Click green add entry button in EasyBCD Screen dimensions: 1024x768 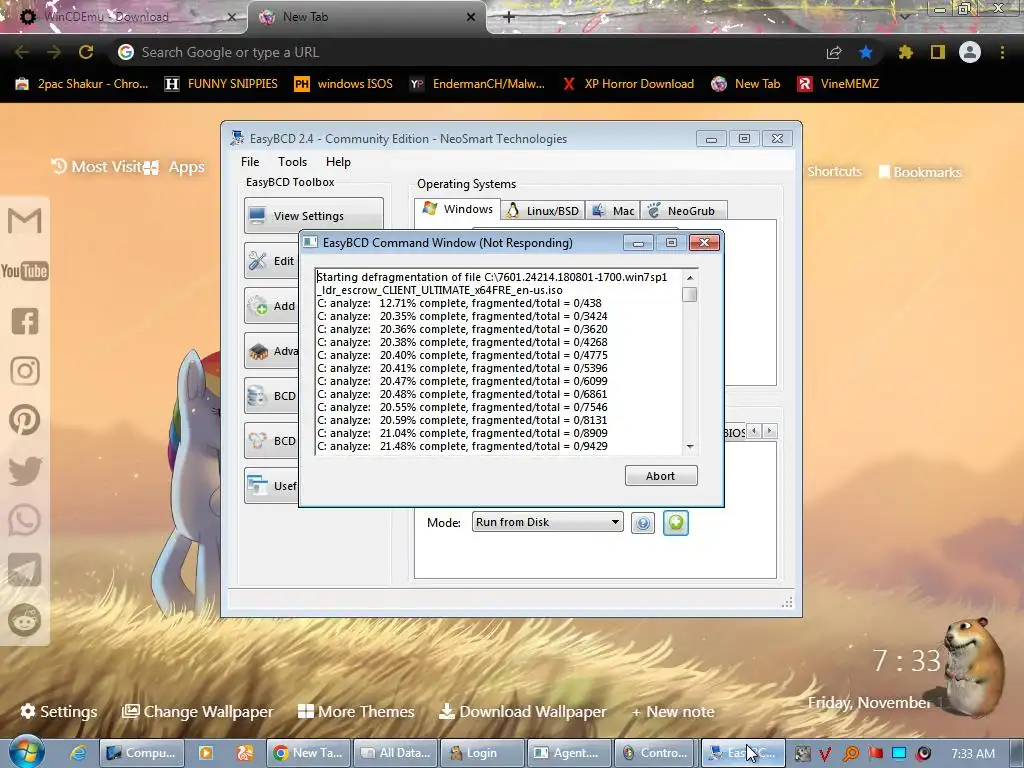(676, 522)
